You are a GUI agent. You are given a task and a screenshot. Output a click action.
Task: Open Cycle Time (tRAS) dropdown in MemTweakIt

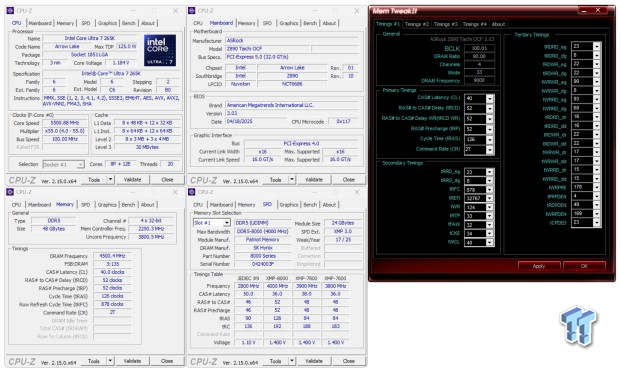click(x=490, y=140)
